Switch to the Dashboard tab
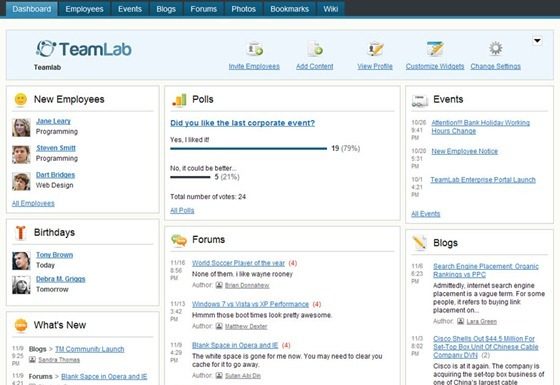Screen dimensions: 560x385 coord(32,9)
